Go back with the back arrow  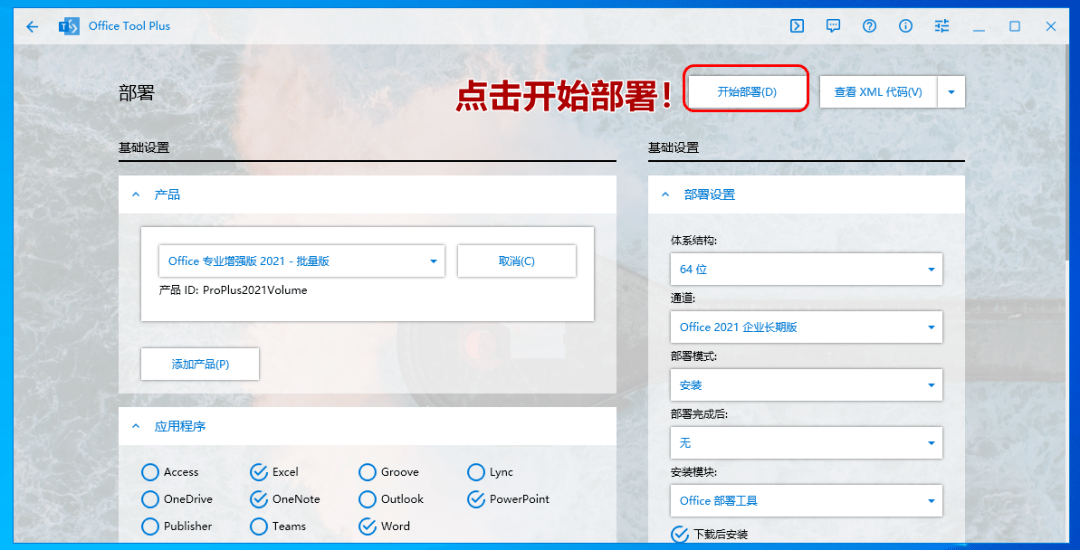(32, 26)
